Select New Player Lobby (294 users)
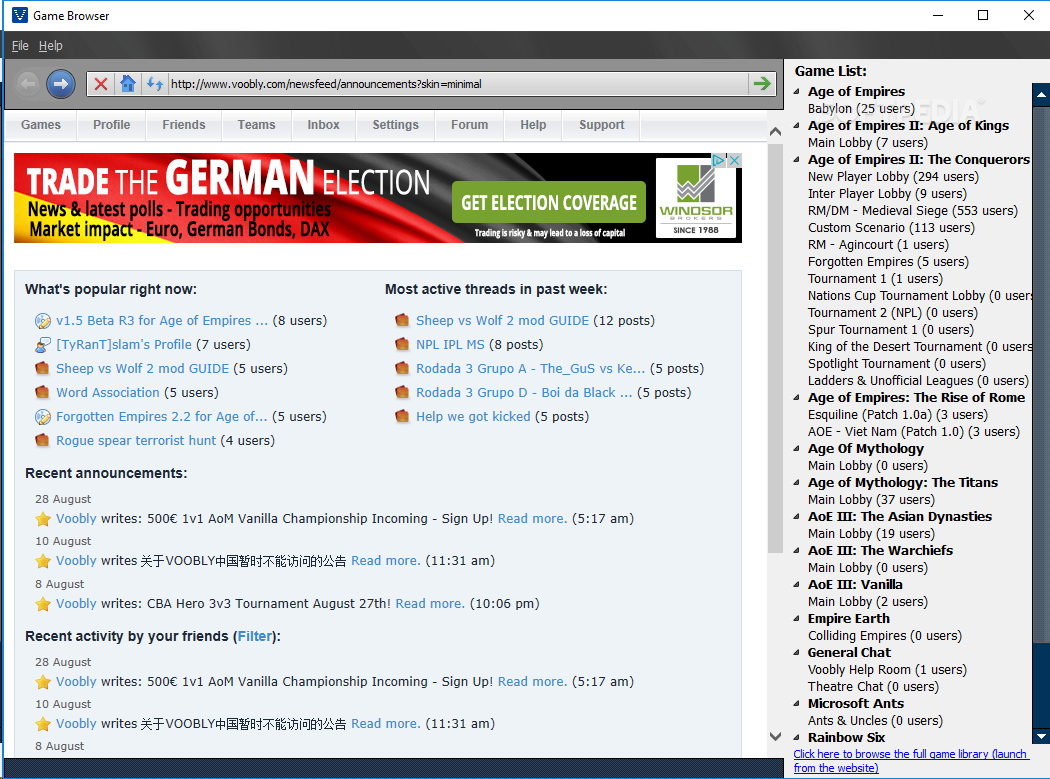 click(893, 177)
